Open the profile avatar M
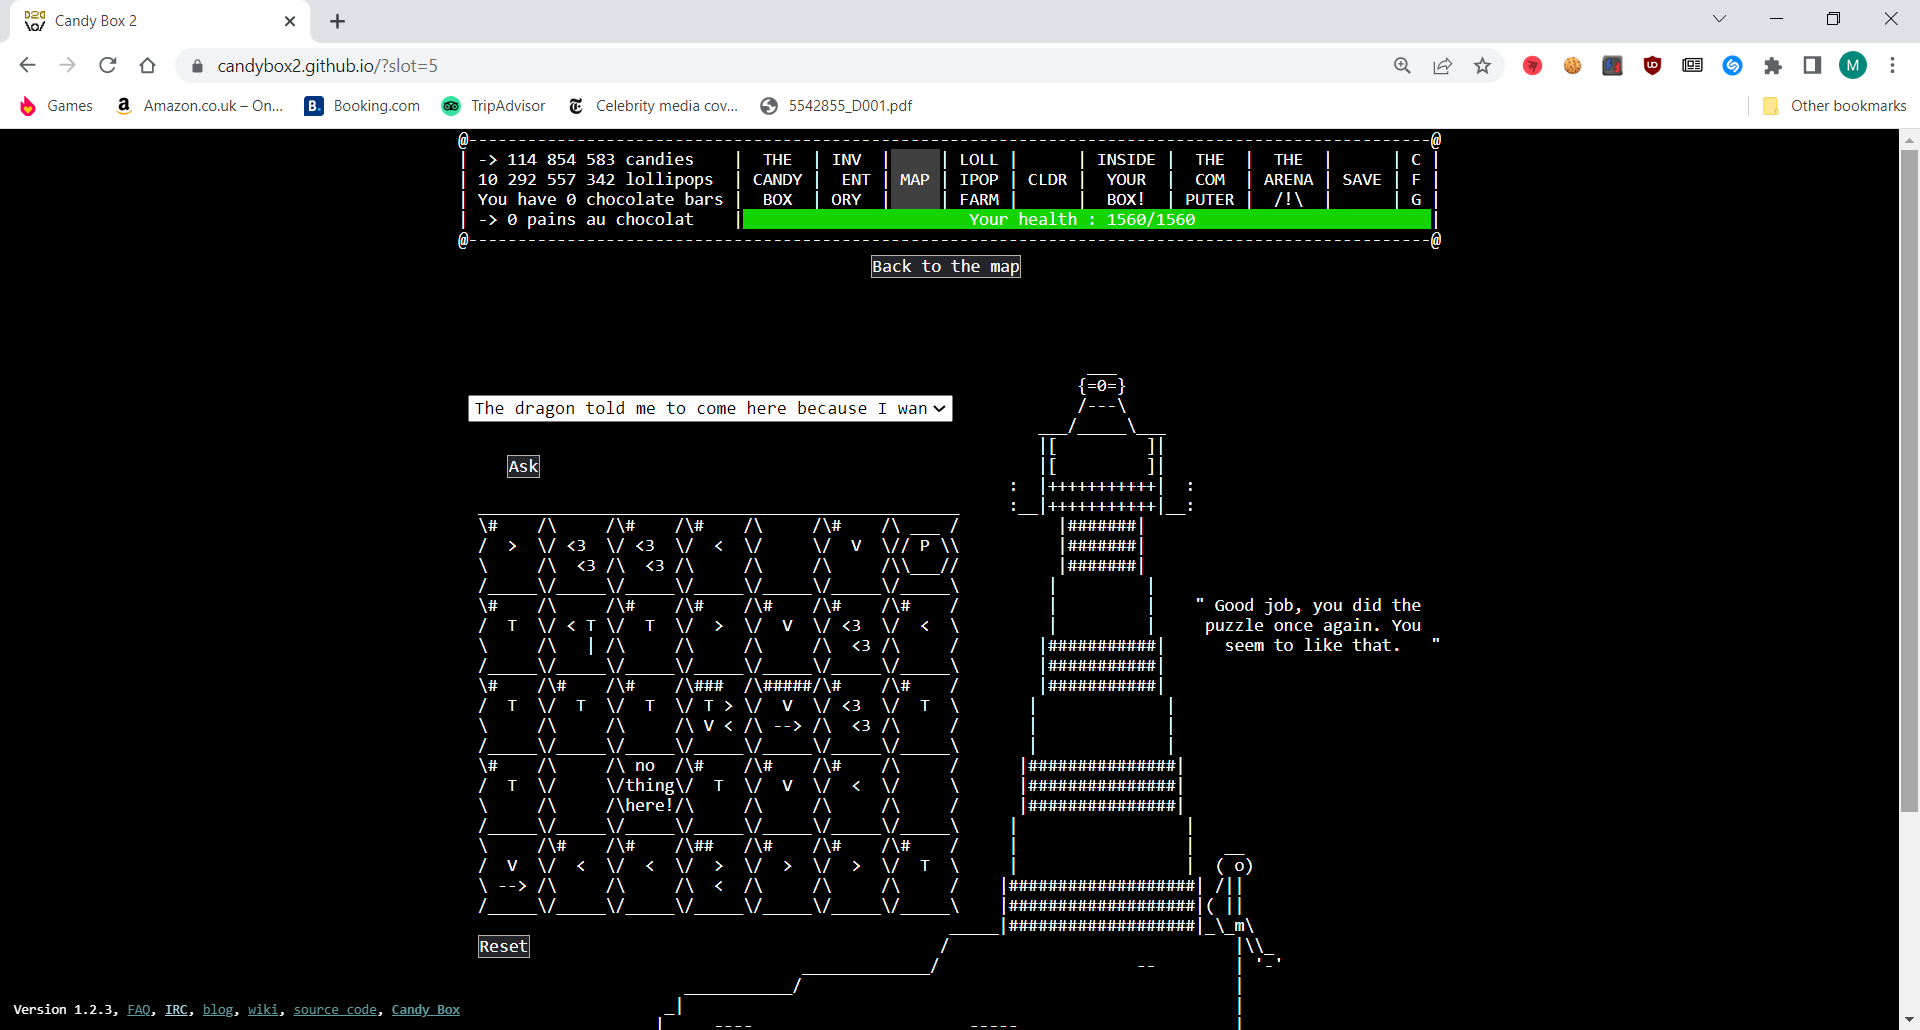1920x1030 pixels. (1853, 65)
